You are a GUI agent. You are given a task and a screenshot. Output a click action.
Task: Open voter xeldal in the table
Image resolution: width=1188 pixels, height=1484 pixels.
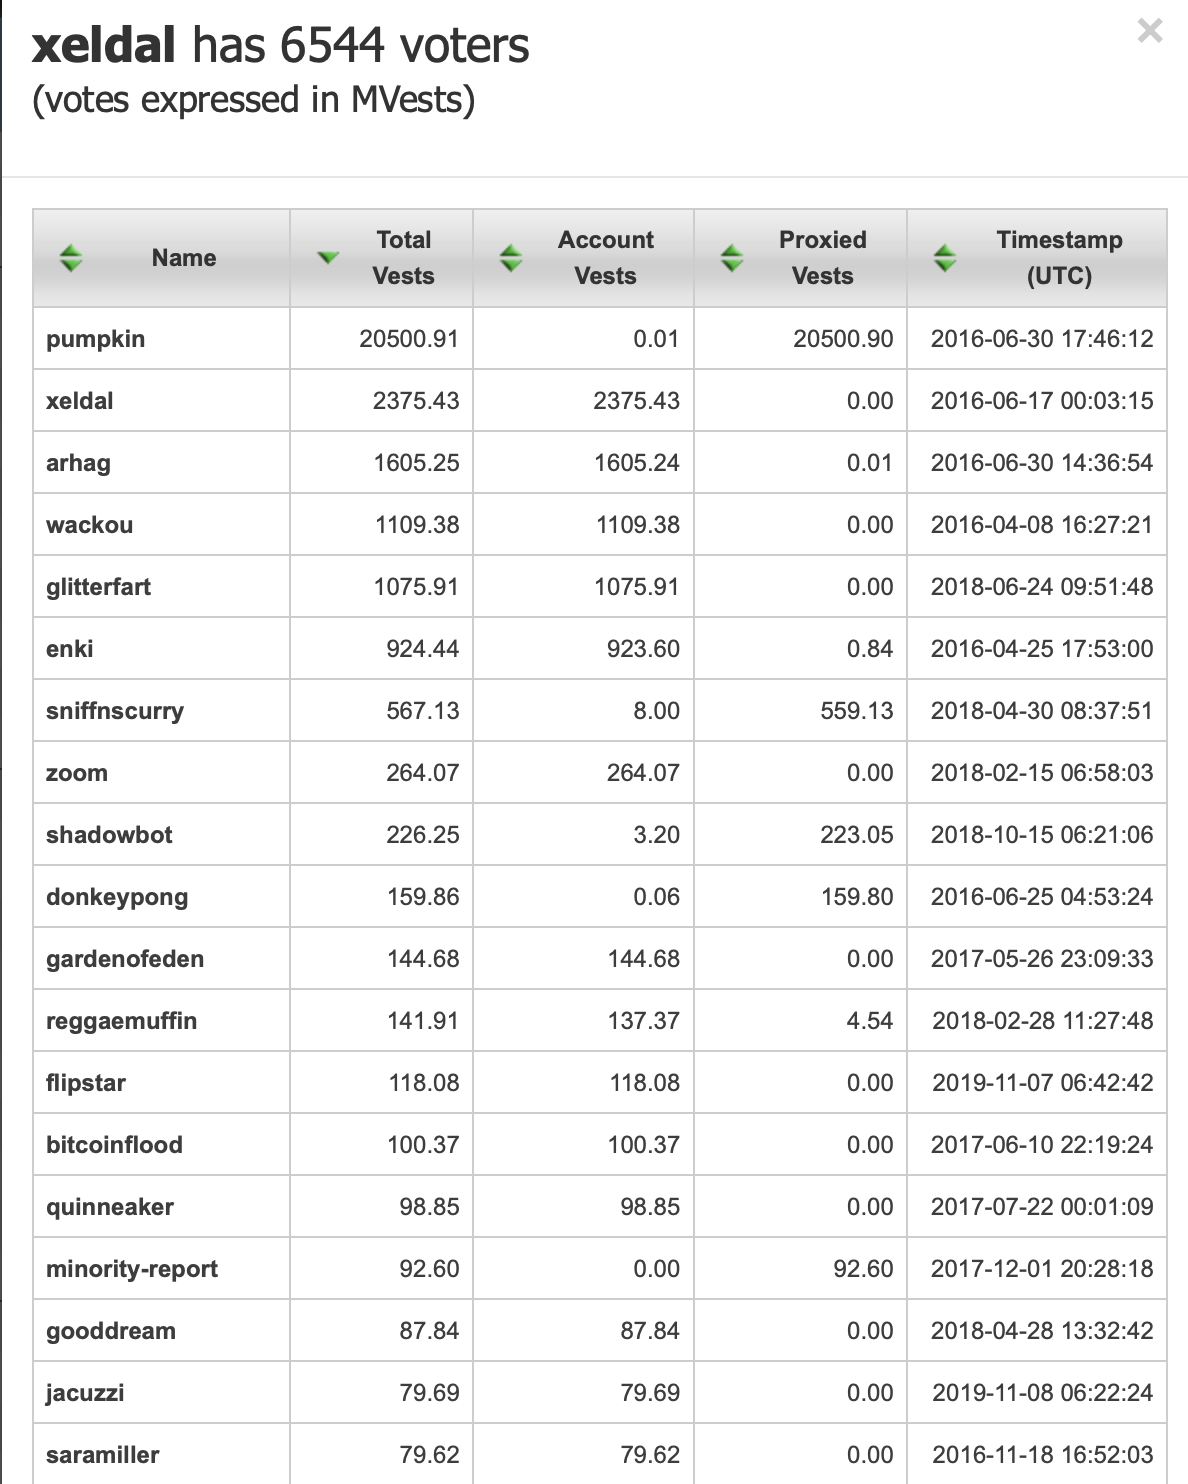click(x=79, y=401)
